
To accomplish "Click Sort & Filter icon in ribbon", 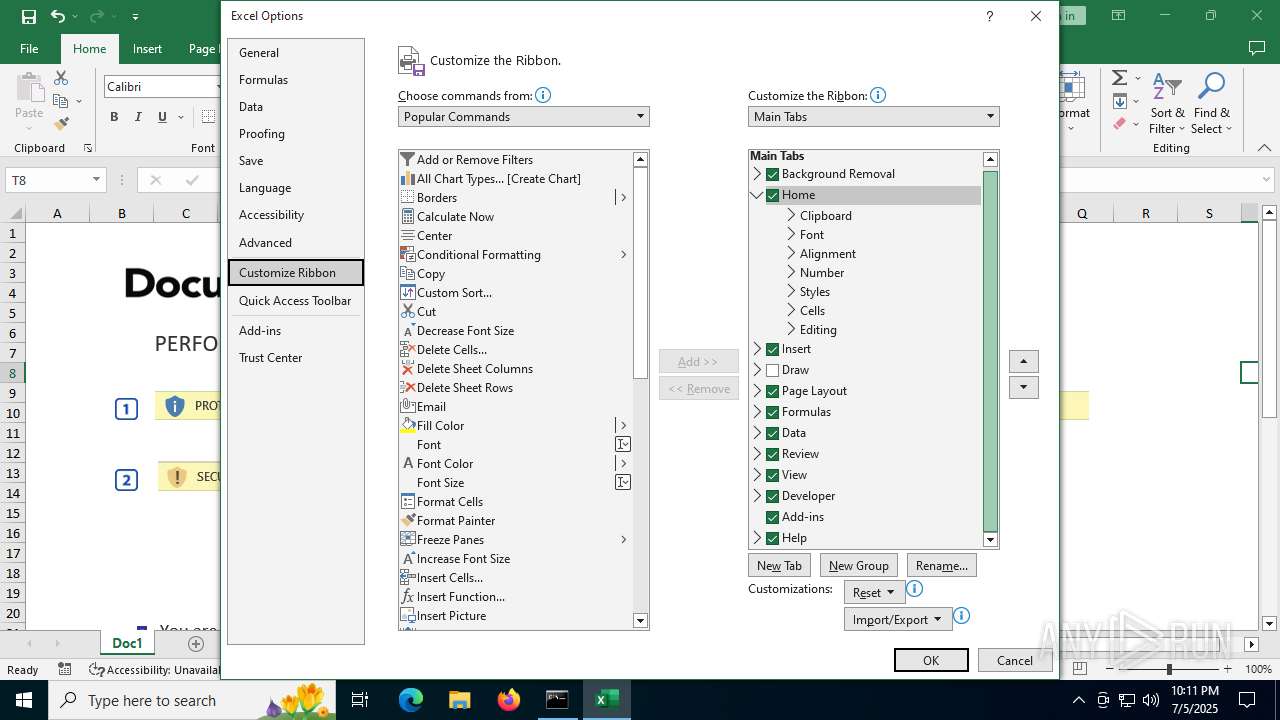I will (1166, 86).
